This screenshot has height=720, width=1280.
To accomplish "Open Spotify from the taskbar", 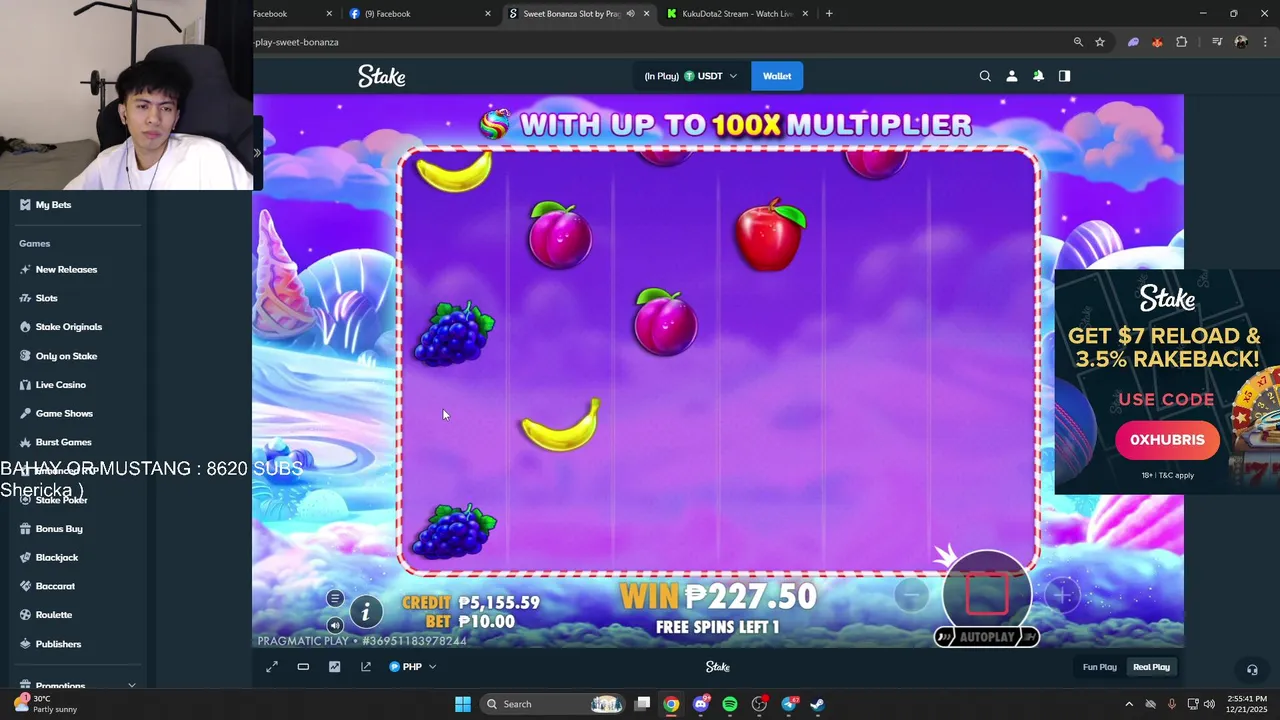I will [x=730, y=704].
